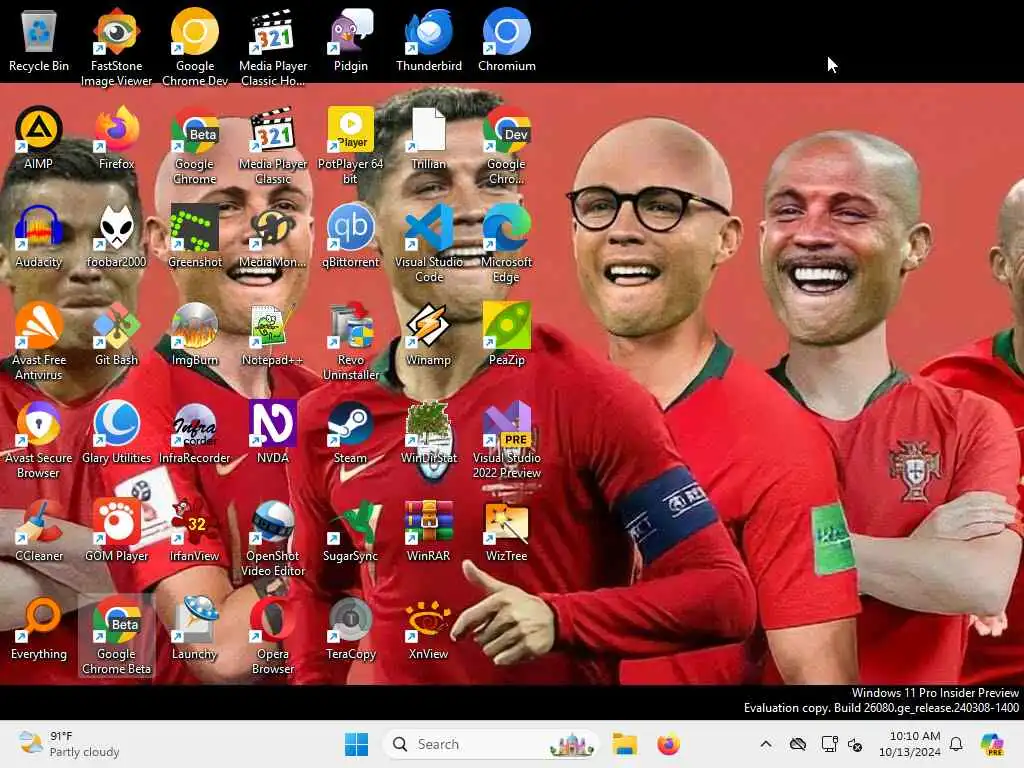The image size is (1024, 768).
Task: Open GOM Player icon
Action: (x=116, y=530)
